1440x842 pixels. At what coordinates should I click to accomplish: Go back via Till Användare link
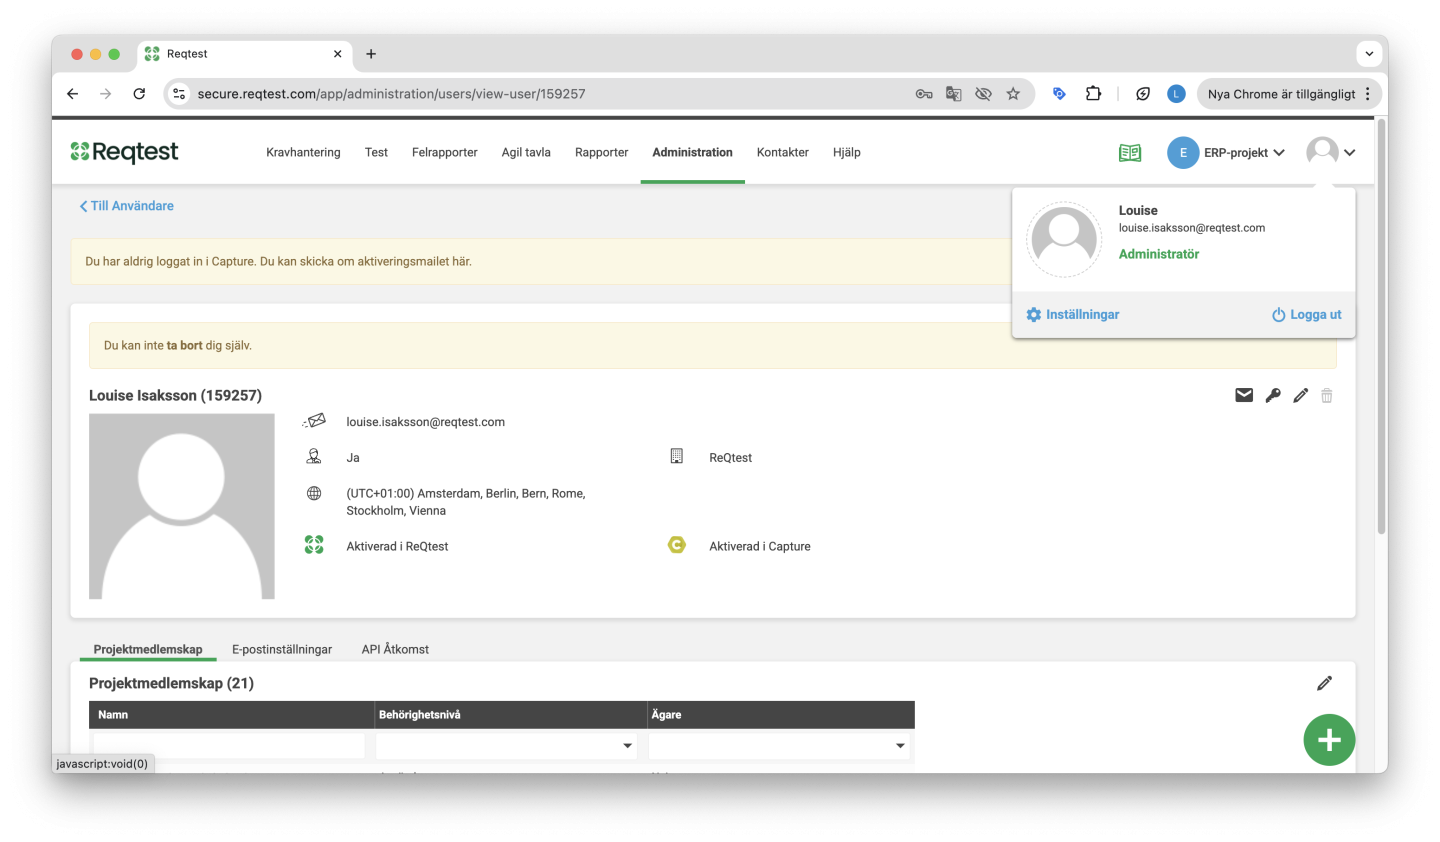tap(127, 206)
